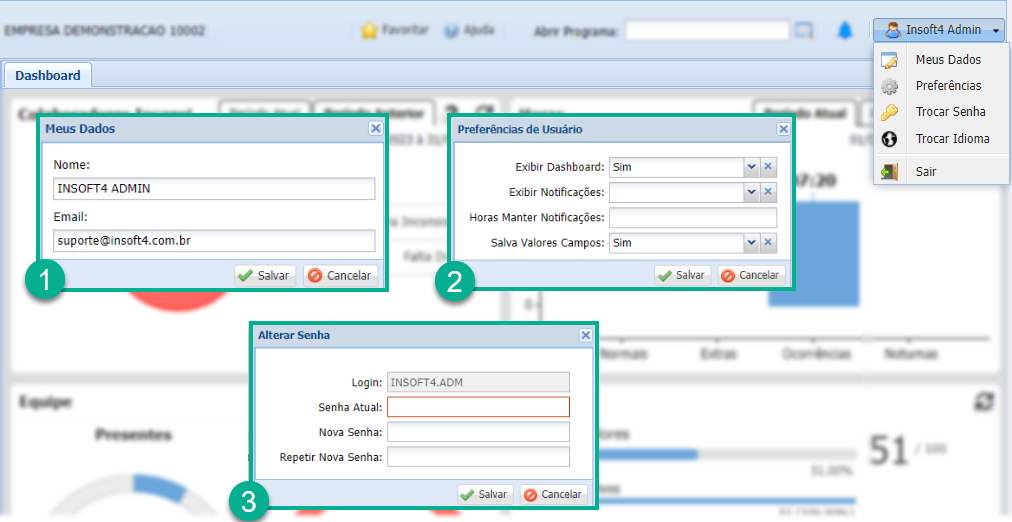Select Meus Dados from user menu
The width and height of the screenshot is (1012, 522).
tap(947, 60)
